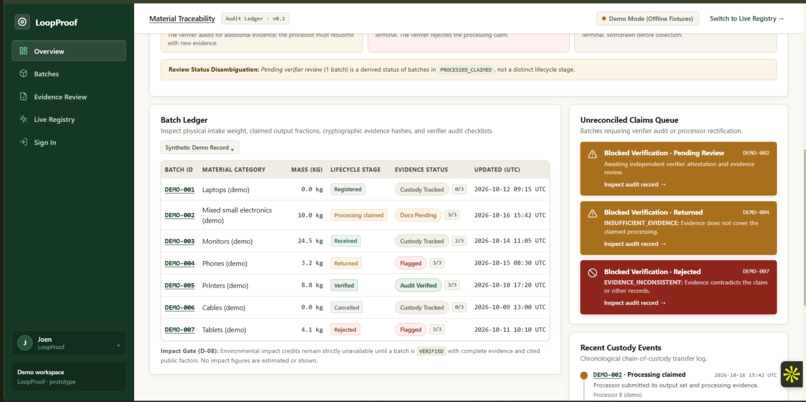Open the Overview sidebar item
The width and height of the screenshot is (806, 402).
(69, 51)
